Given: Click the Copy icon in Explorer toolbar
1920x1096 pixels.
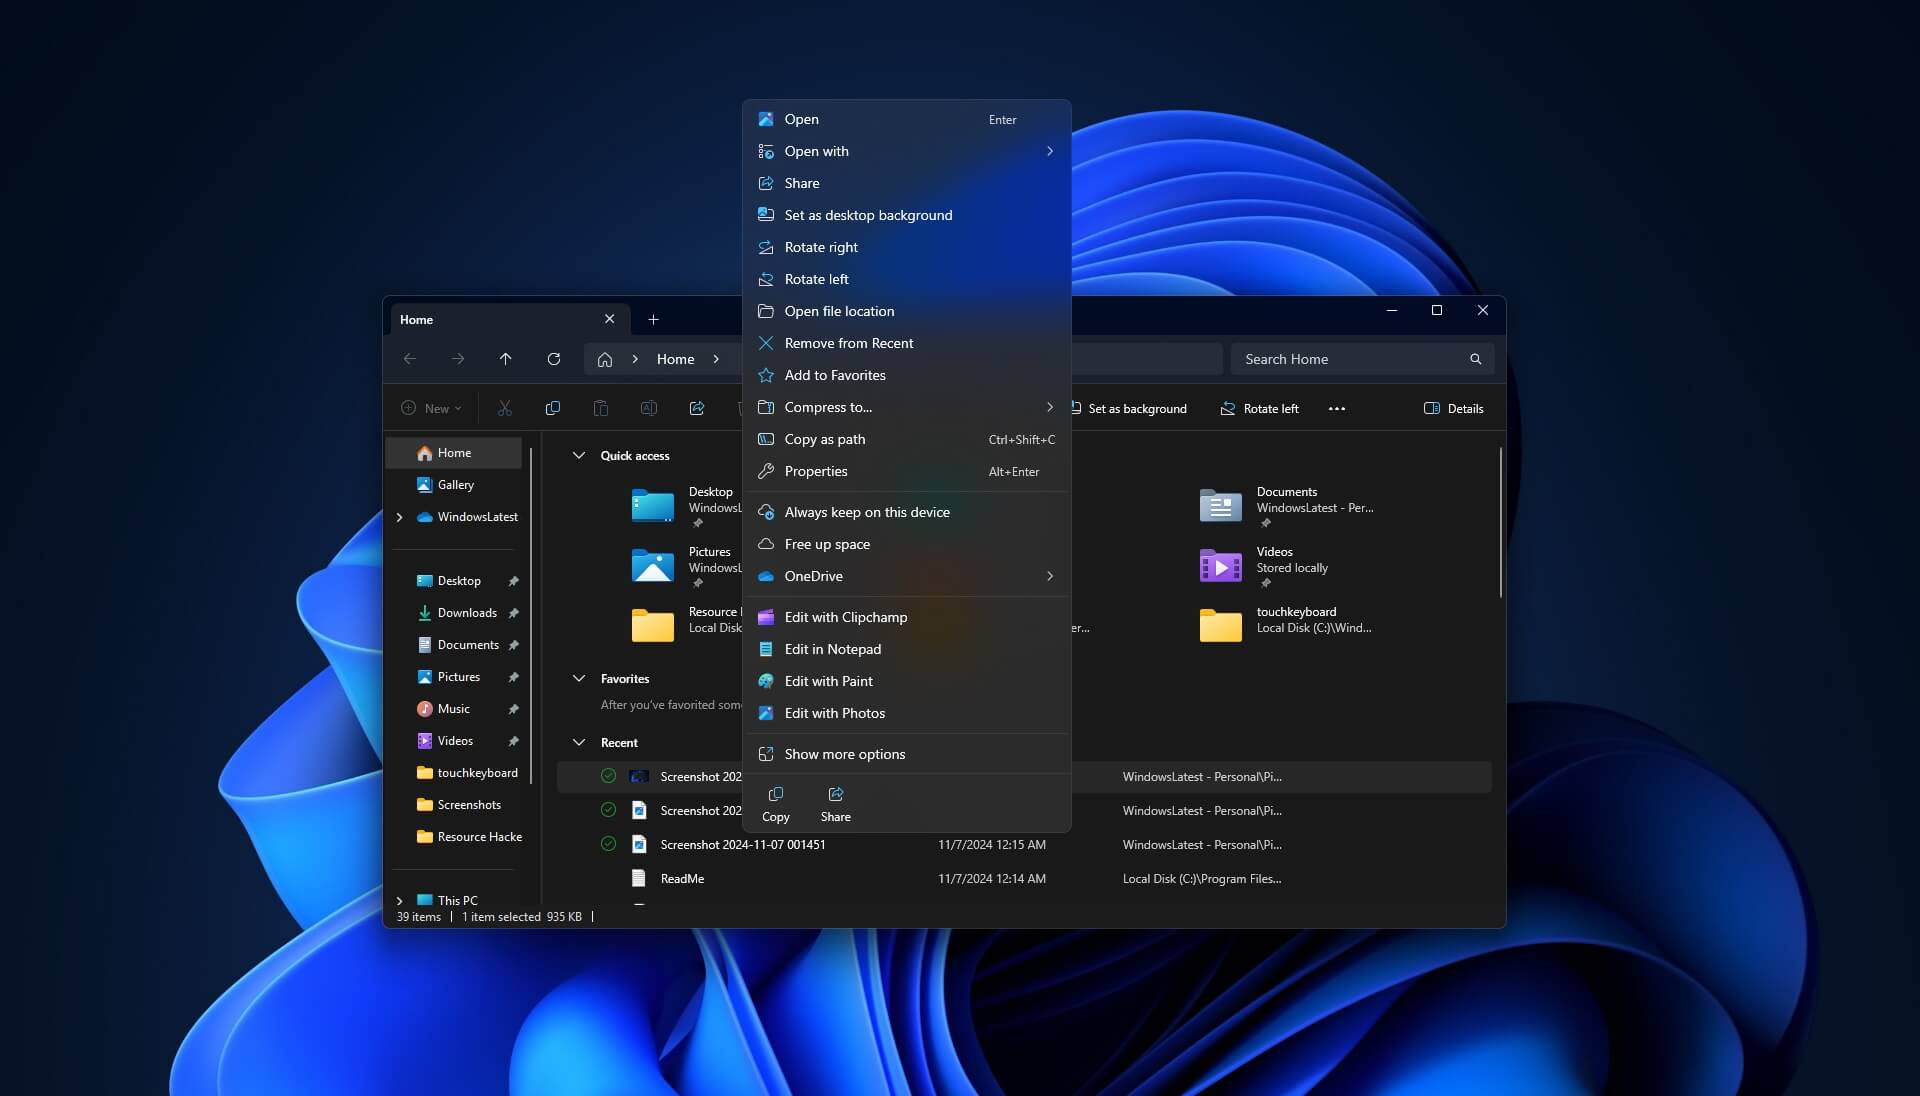Looking at the screenshot, I should coord(553,408).
